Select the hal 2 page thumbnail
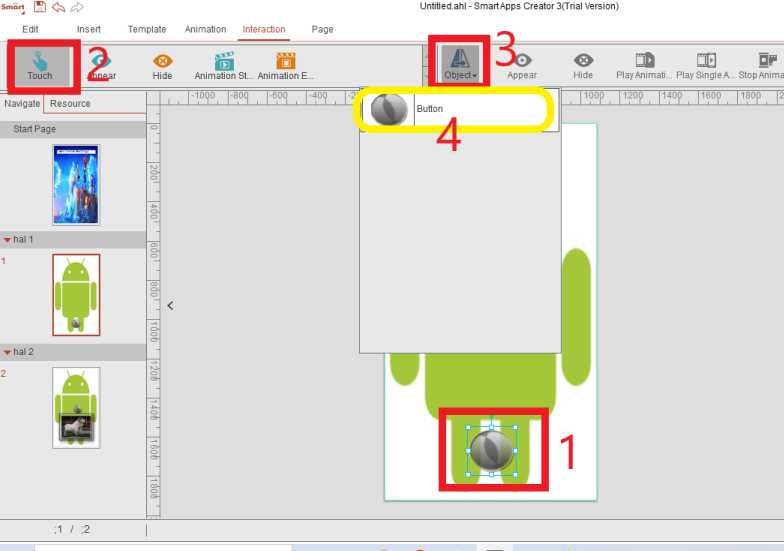The width and height of the screenshot is (784, 551). 76,408
